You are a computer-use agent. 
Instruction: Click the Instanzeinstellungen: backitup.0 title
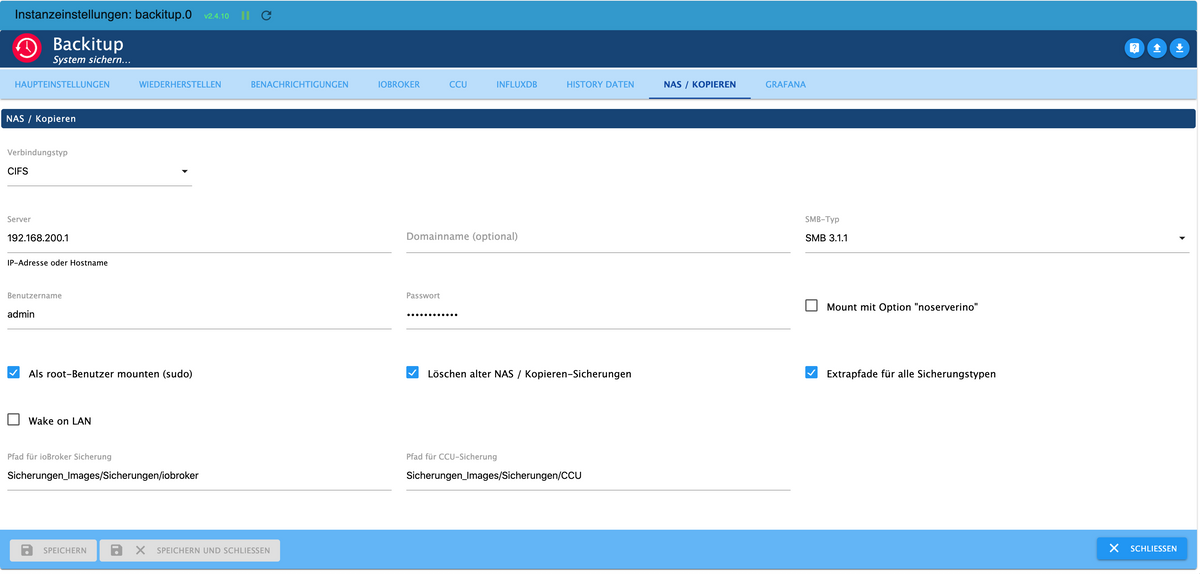104,16
